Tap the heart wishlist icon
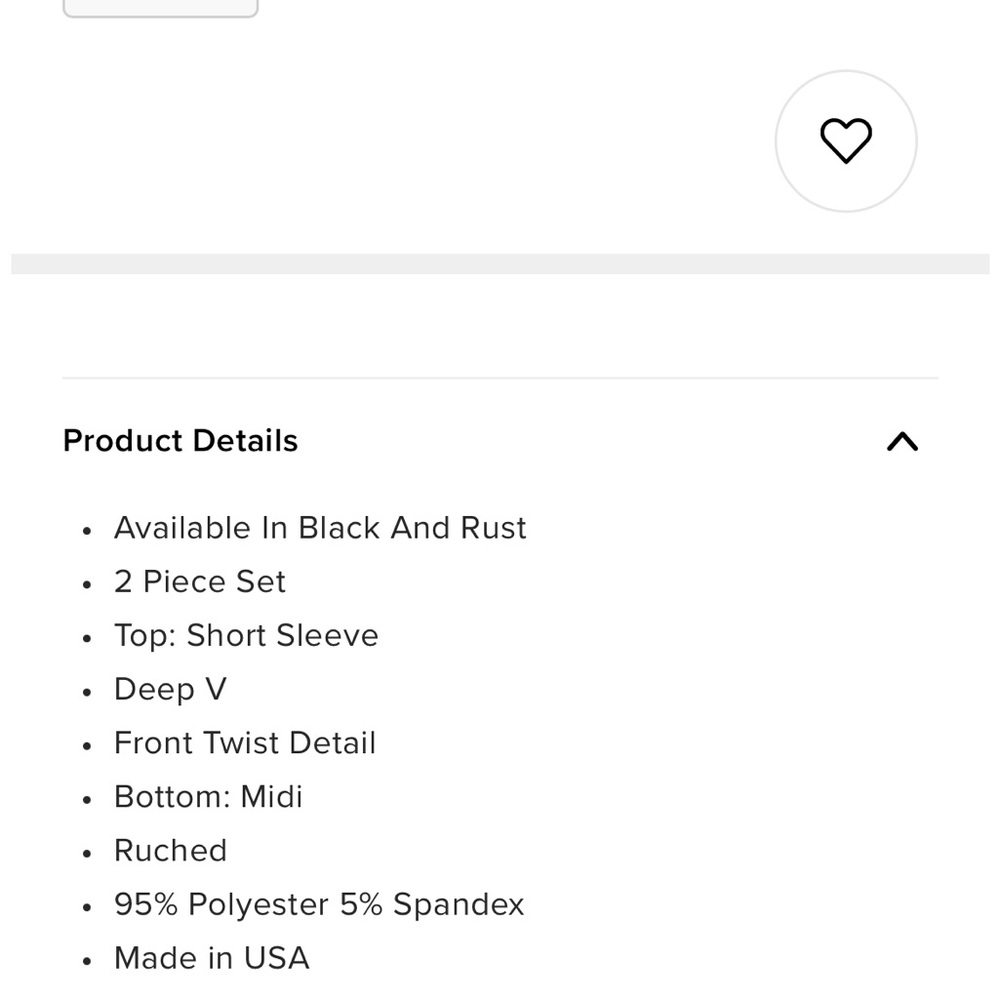Image resolution: width=1000 pixels, height=1000 pixels. [846, 141]
